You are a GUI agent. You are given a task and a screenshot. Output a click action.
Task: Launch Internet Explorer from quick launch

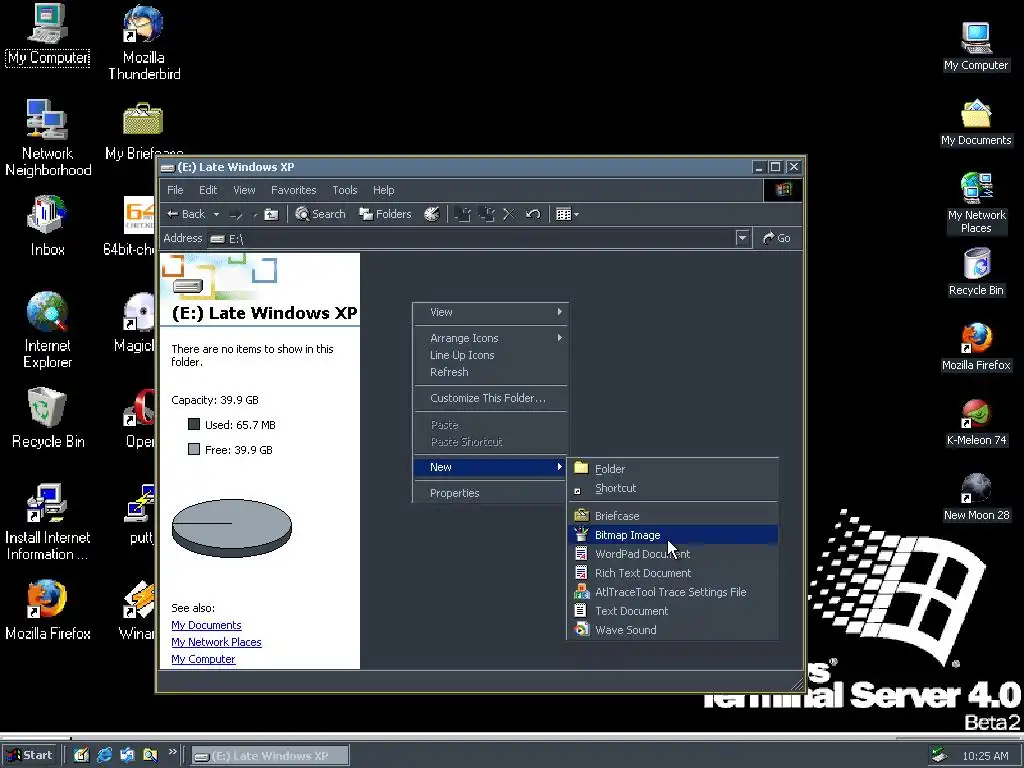(x=104, y=755)
